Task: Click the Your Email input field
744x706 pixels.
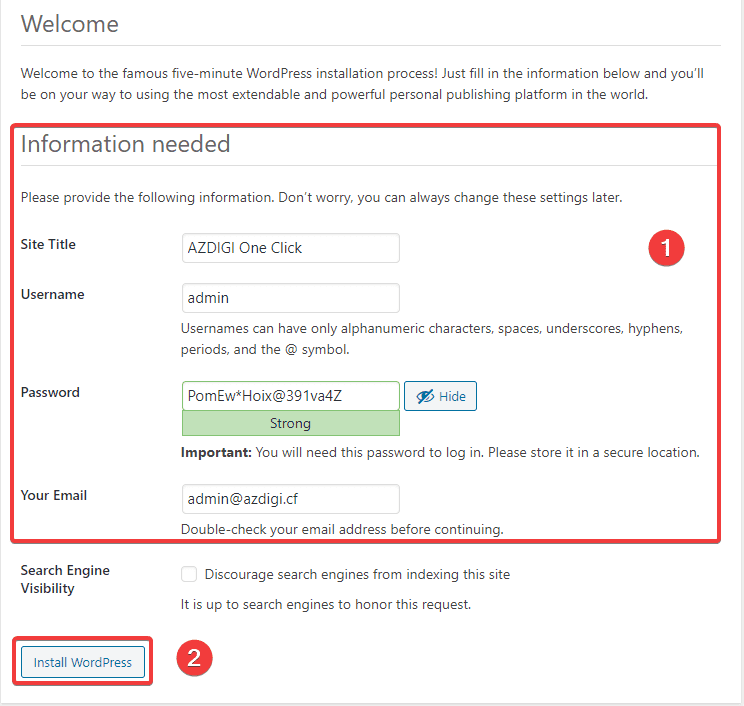Action: coord(290,499)
